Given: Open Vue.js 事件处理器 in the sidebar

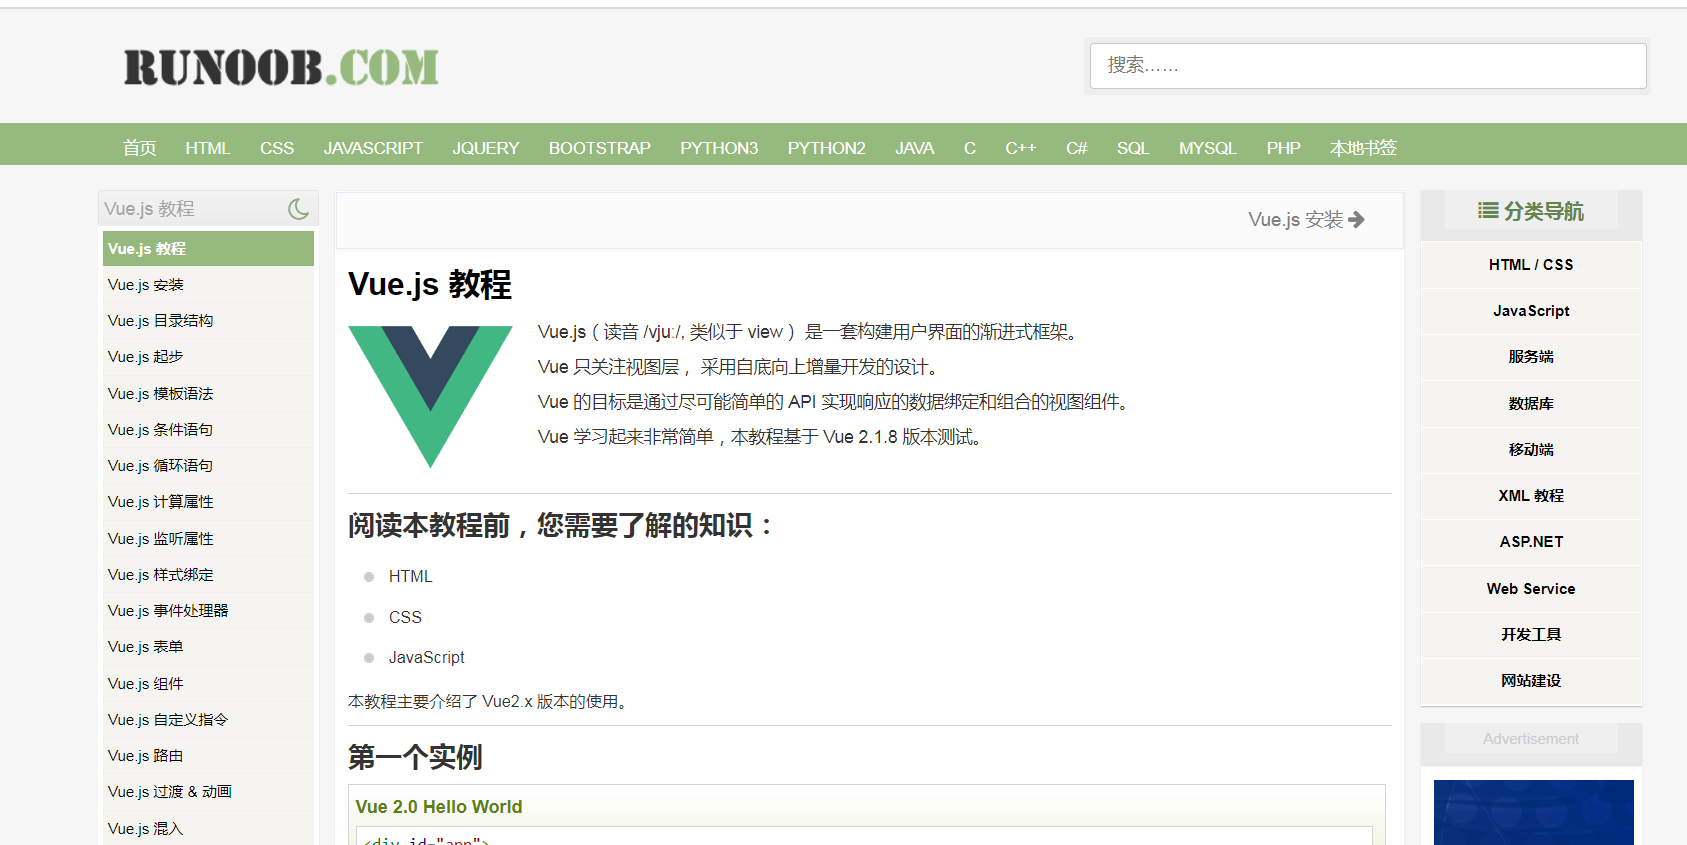Looking at the screenshot, I should tap(208, 611).
